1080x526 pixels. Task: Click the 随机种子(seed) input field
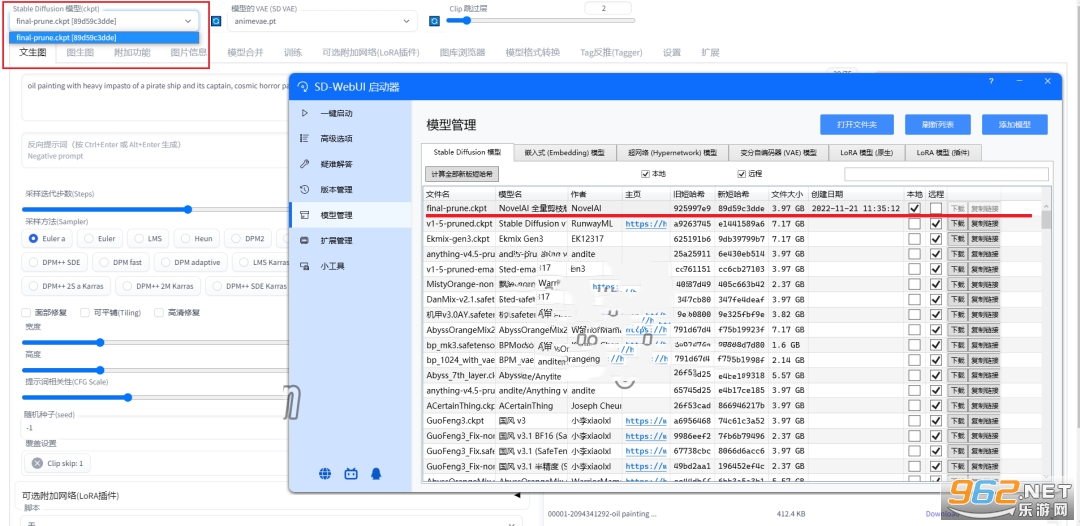click(155, 428)
